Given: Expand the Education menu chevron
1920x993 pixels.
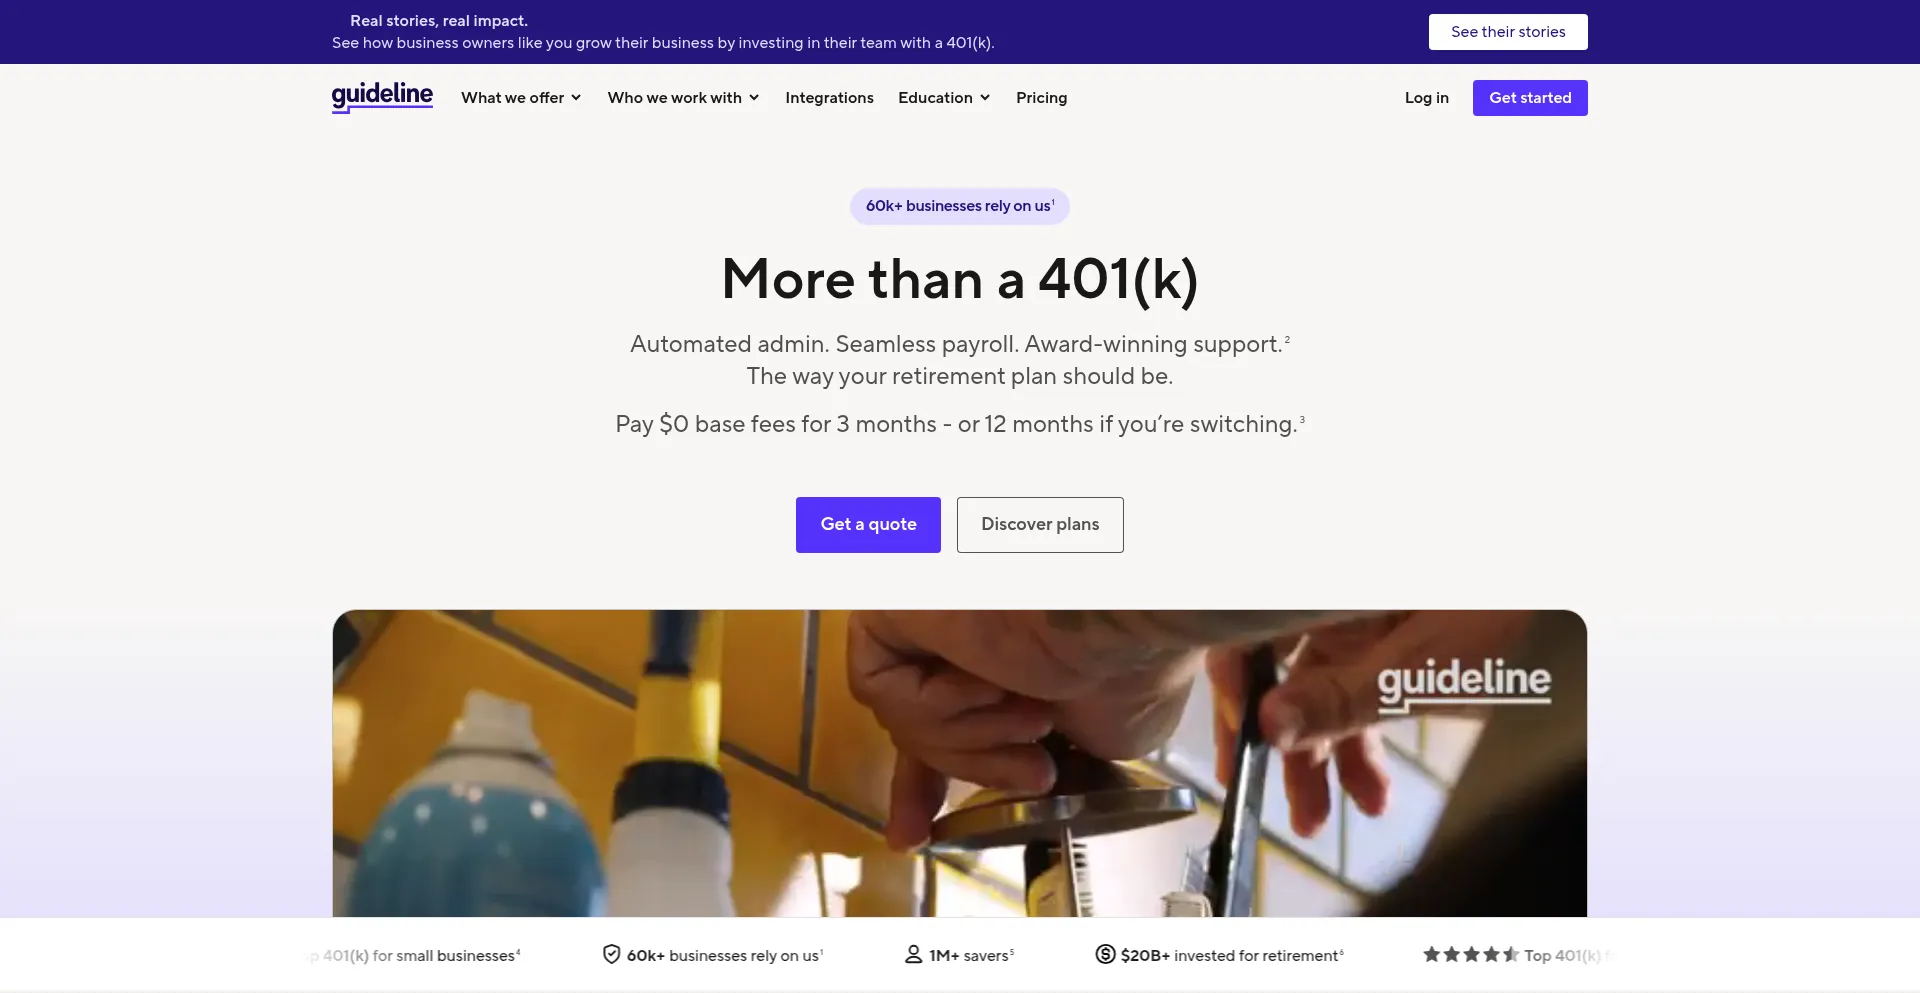Looking at the screenshot, I should tap(985, 98).
